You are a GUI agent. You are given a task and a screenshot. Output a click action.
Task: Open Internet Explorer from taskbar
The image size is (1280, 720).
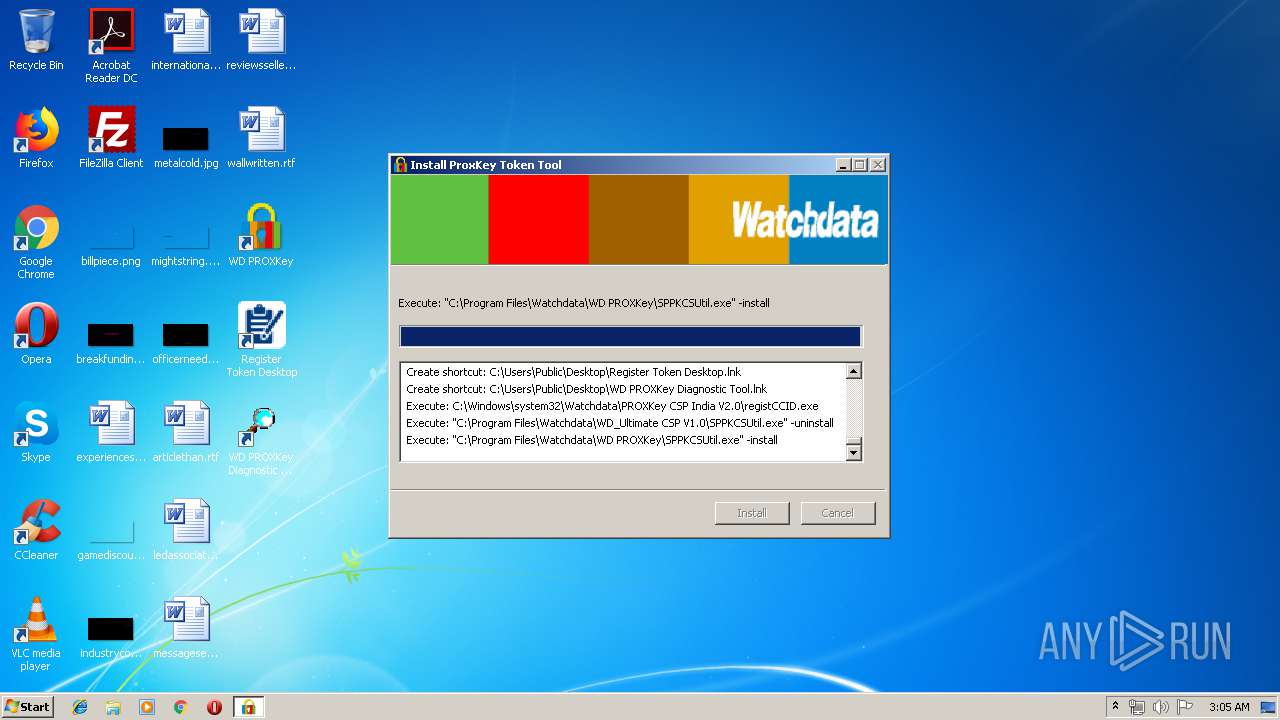pos(80,707)
